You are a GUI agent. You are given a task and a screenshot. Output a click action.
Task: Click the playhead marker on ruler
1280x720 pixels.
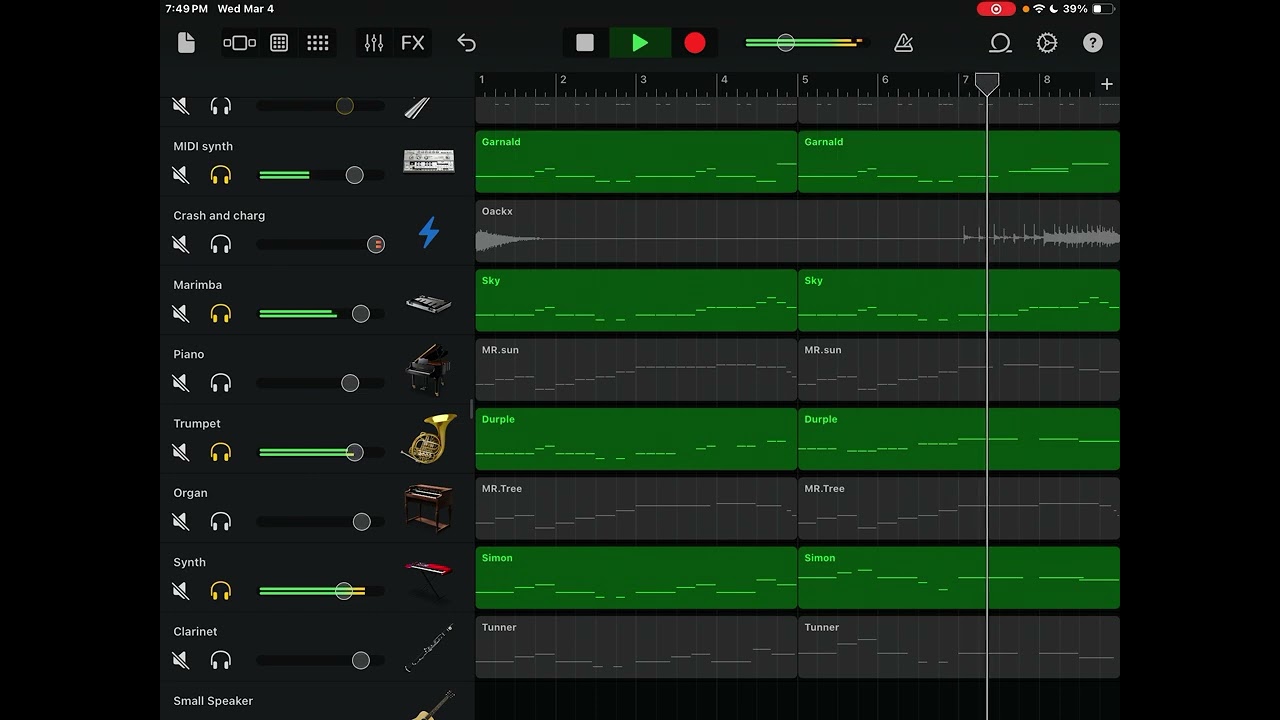coord(987,84)
